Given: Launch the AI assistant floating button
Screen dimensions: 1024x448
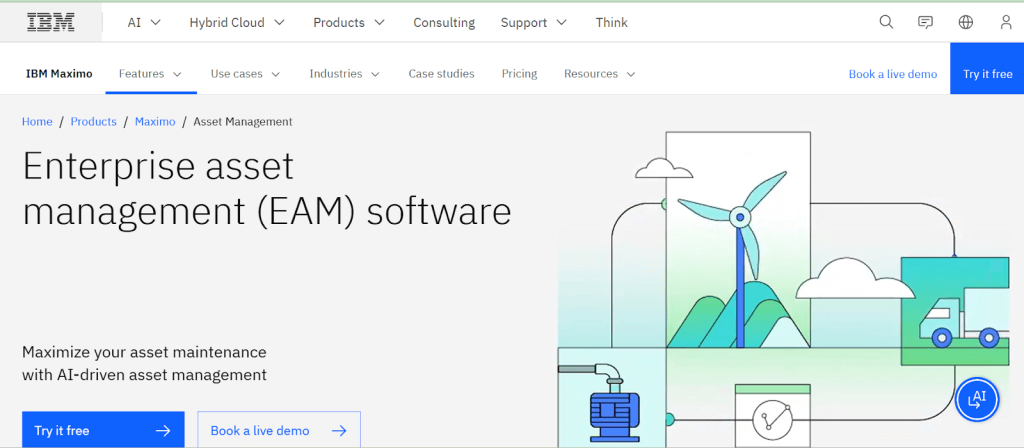Looking at the screenshot, I should pyautogui.click(x=977, y=399).
